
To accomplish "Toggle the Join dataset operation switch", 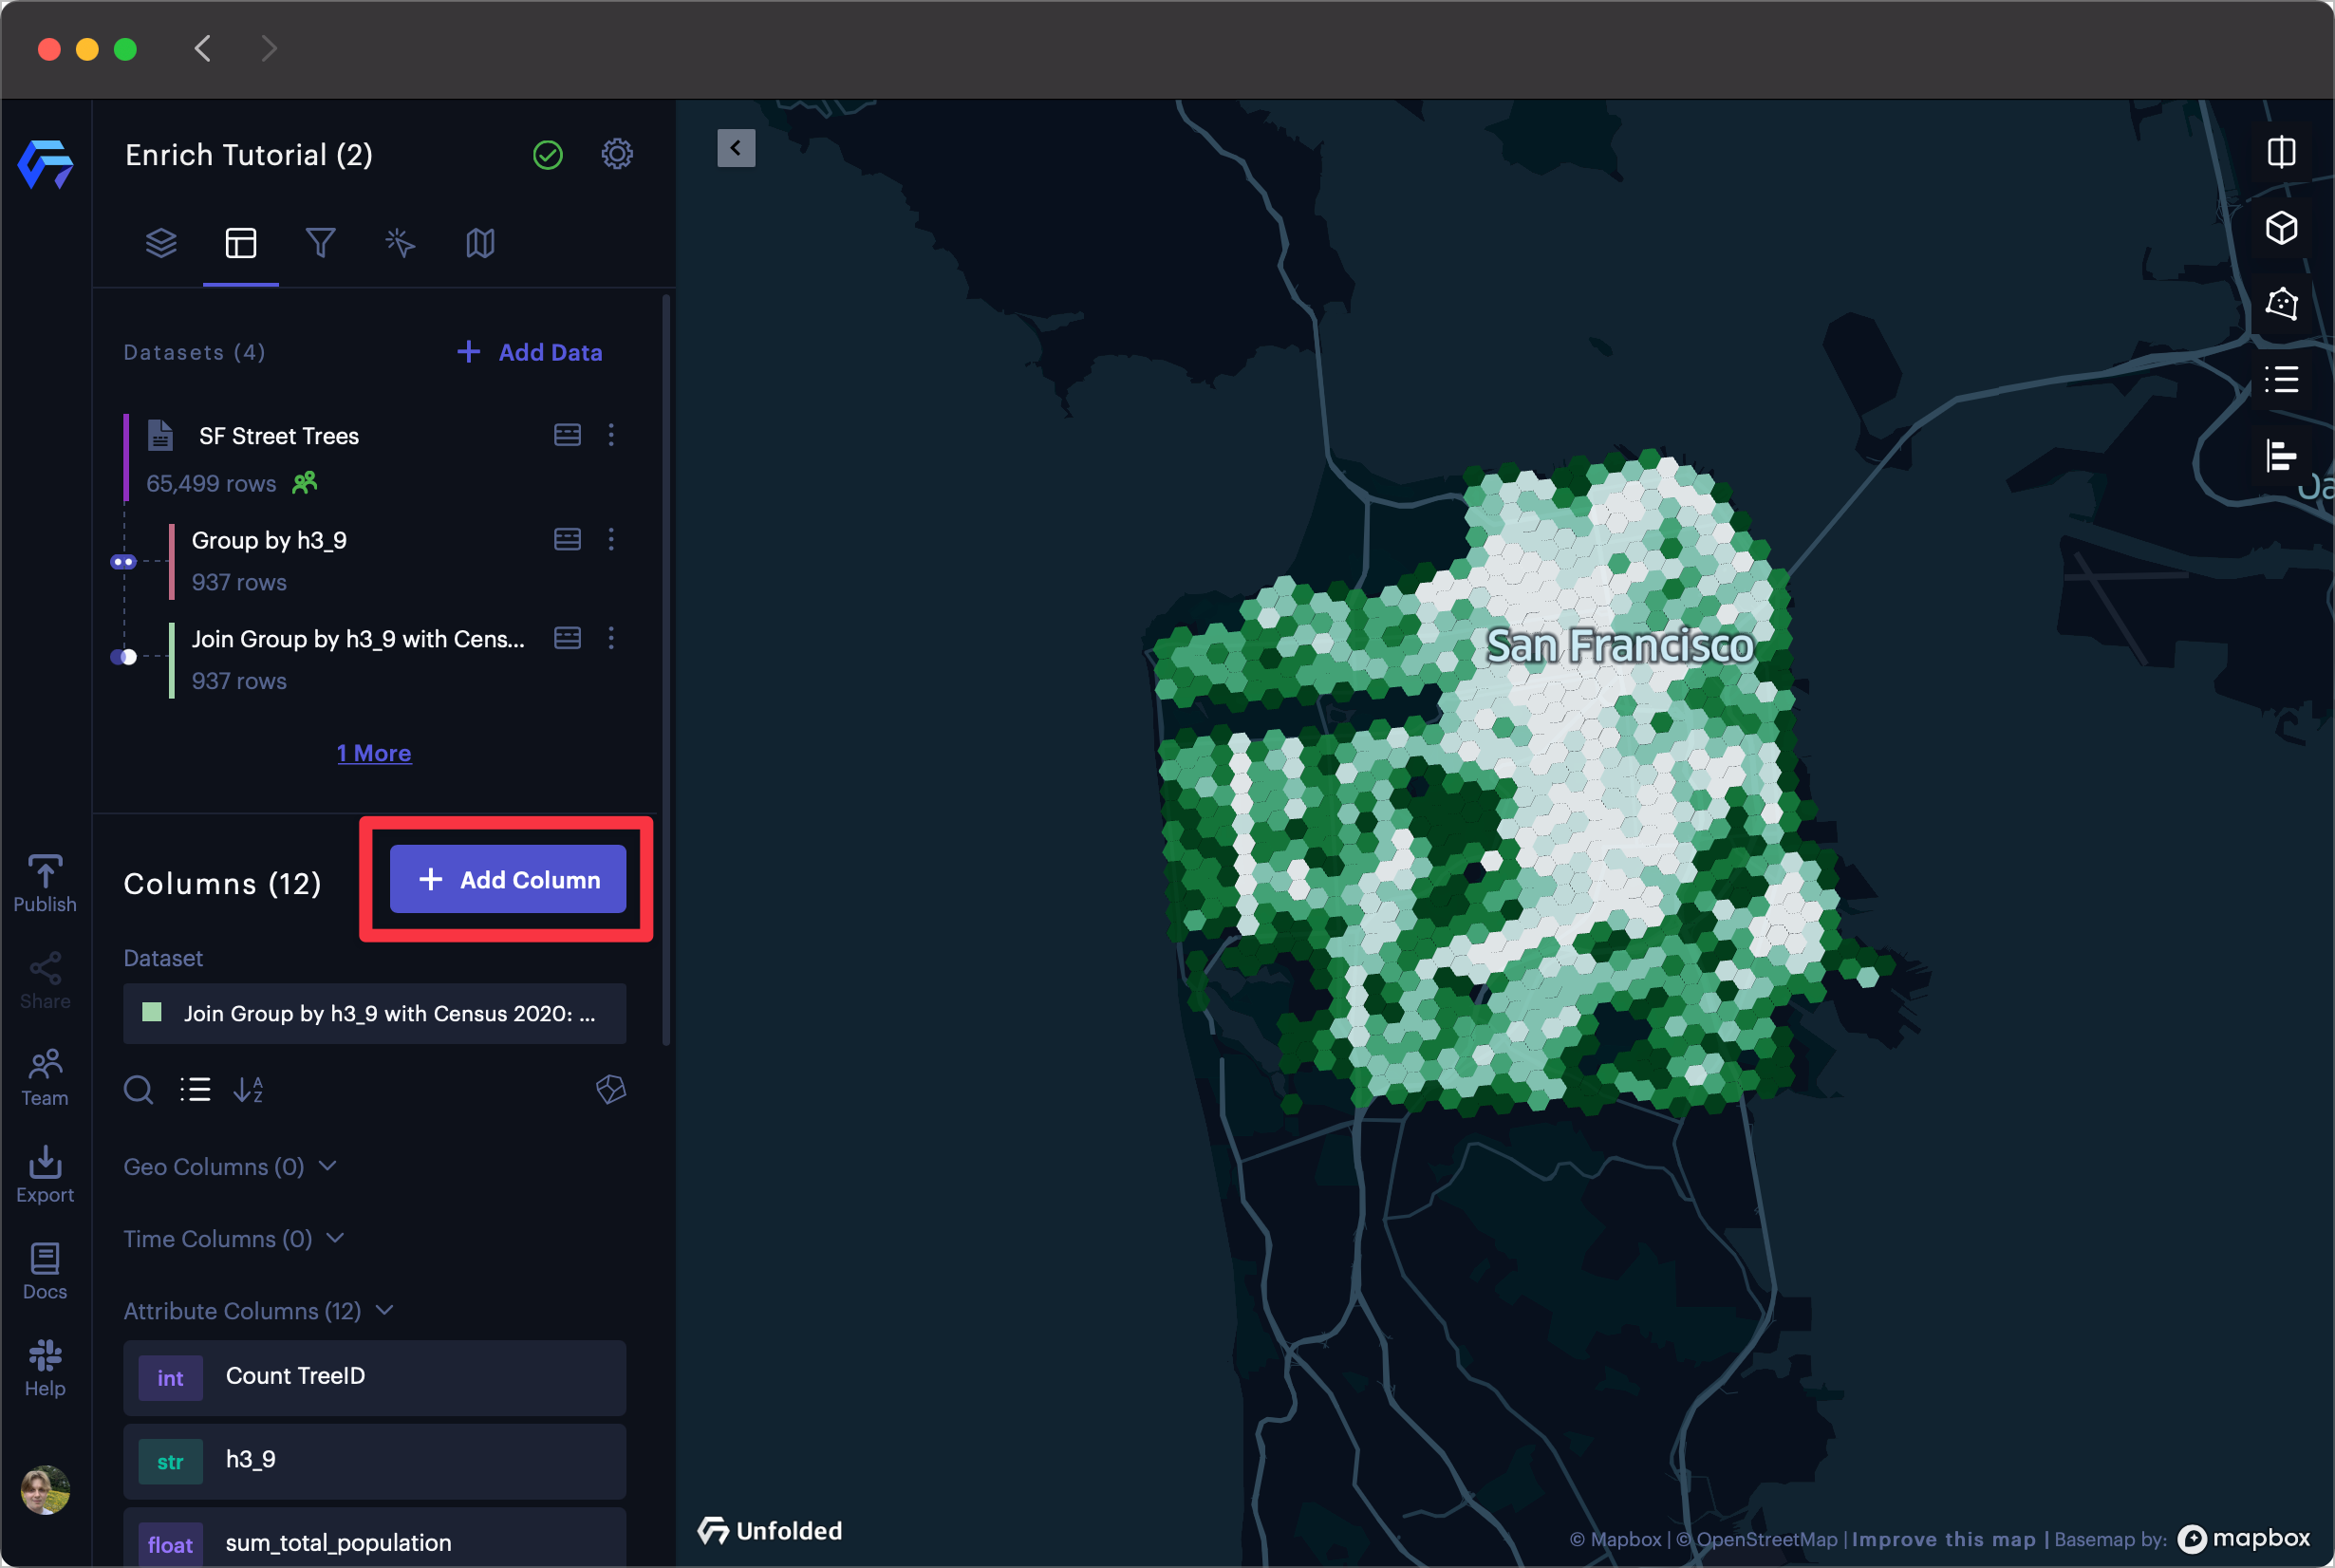I will click(123, 657).
